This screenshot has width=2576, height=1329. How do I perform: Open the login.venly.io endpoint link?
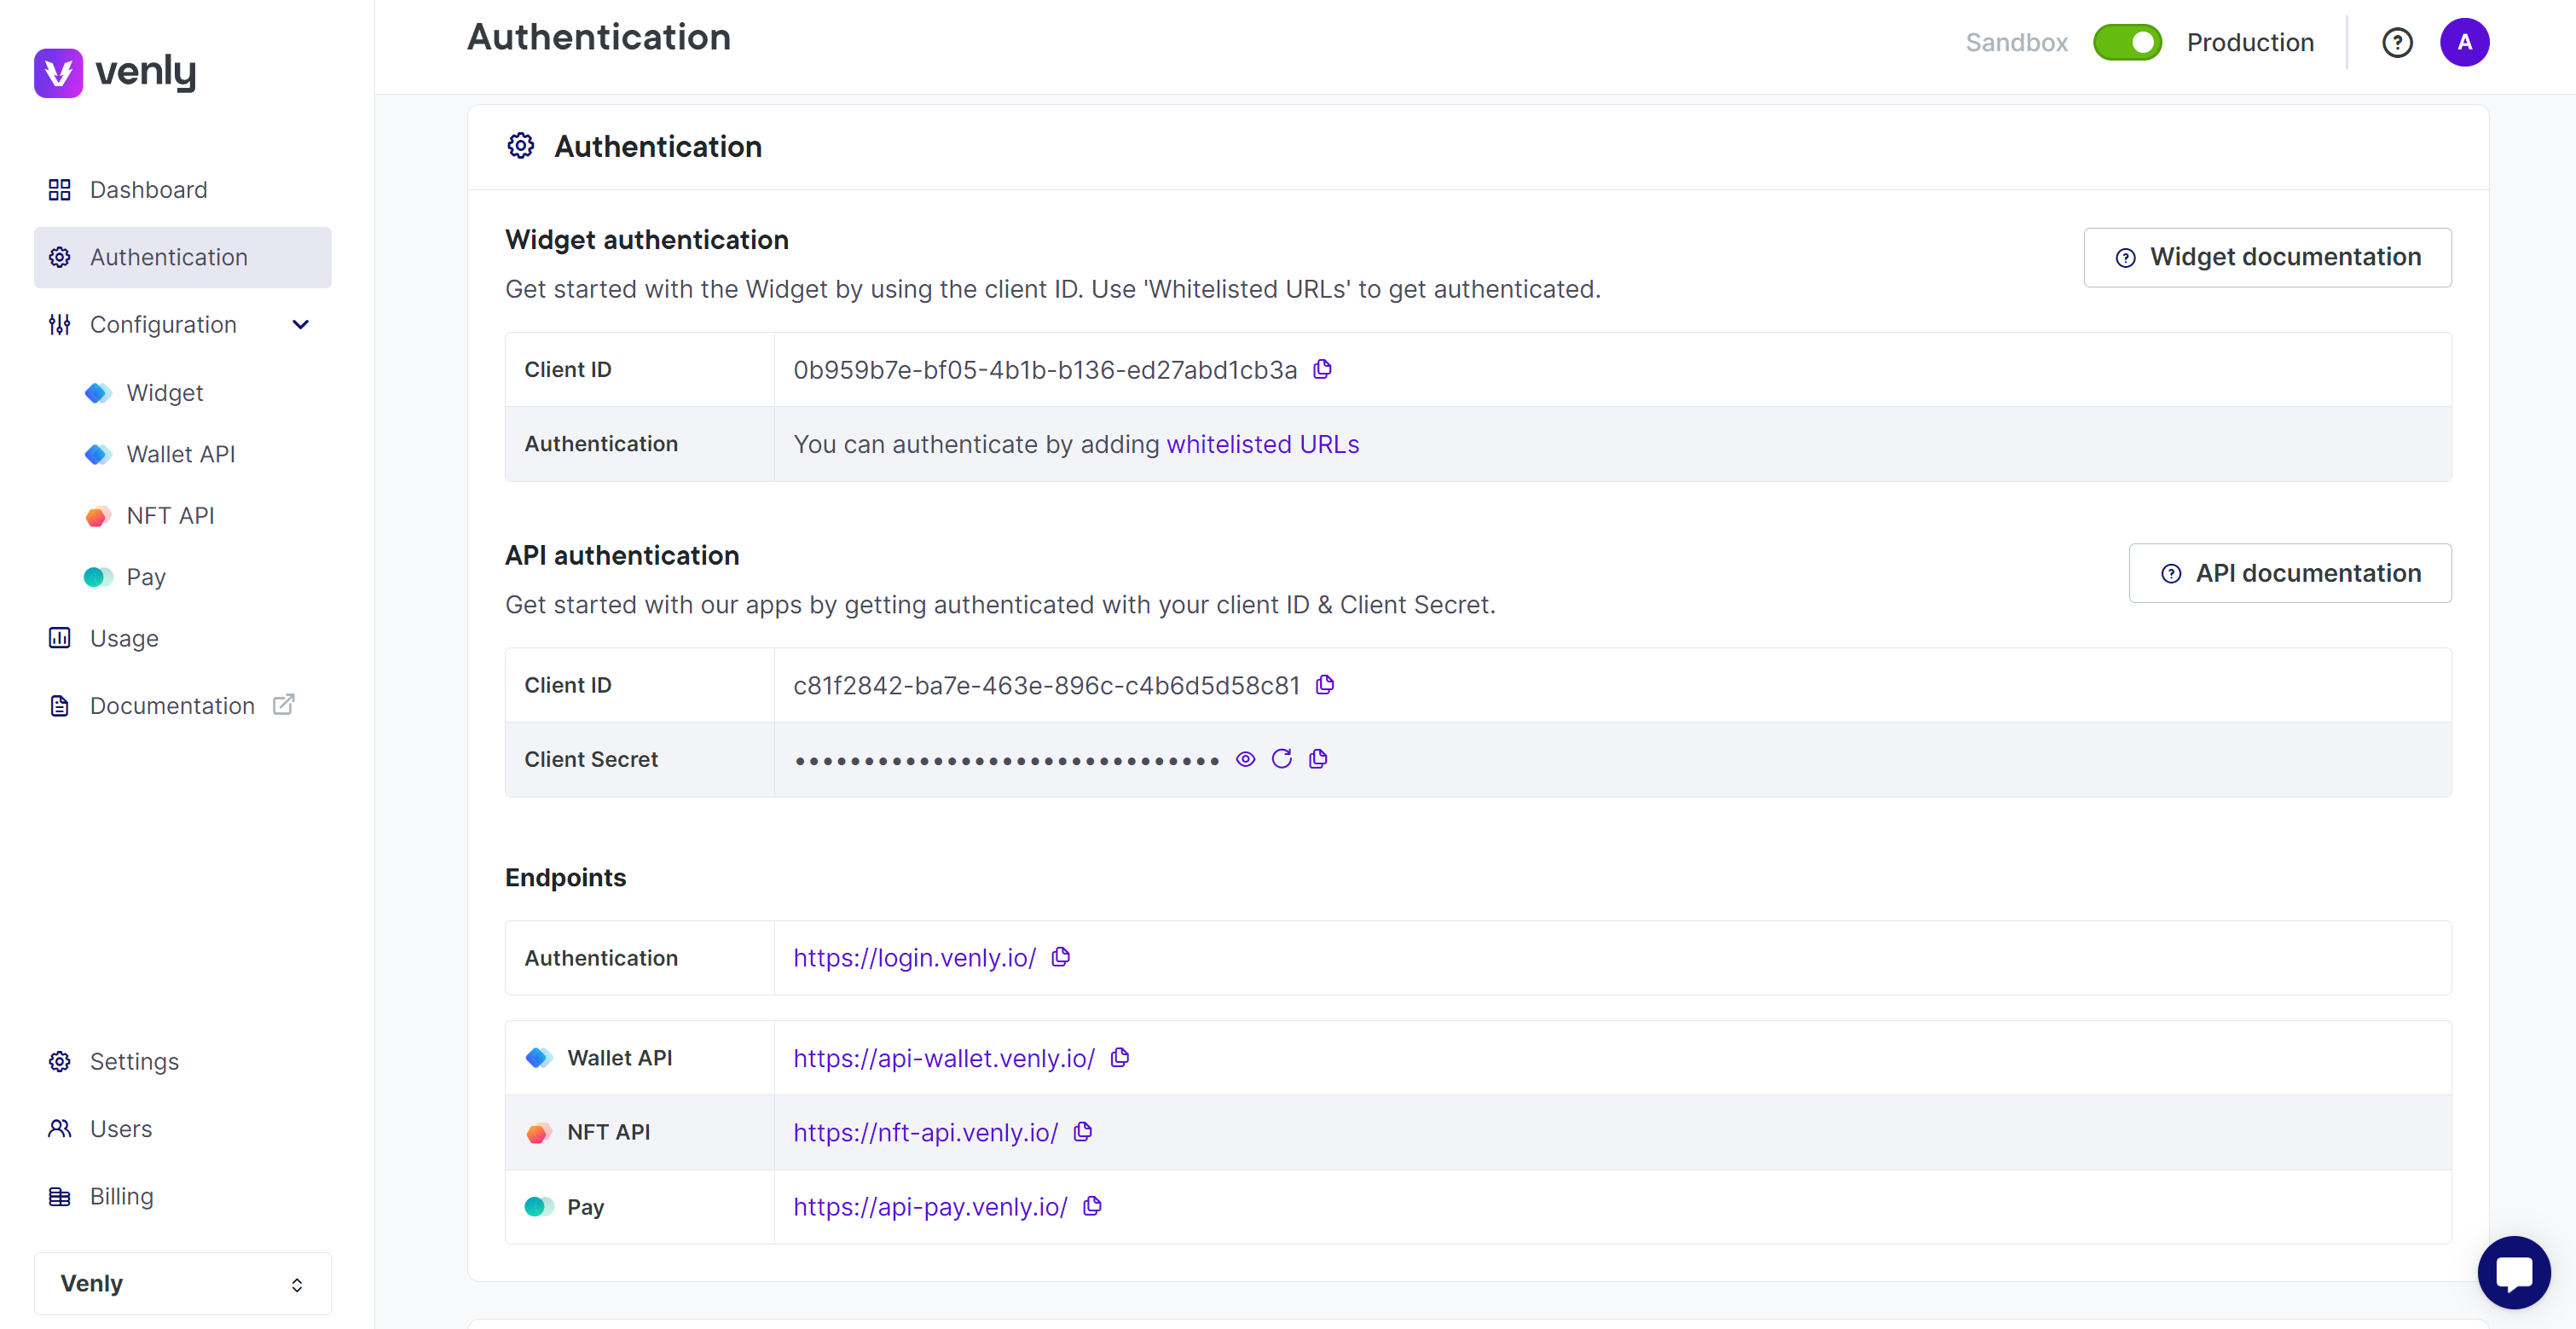914,958
